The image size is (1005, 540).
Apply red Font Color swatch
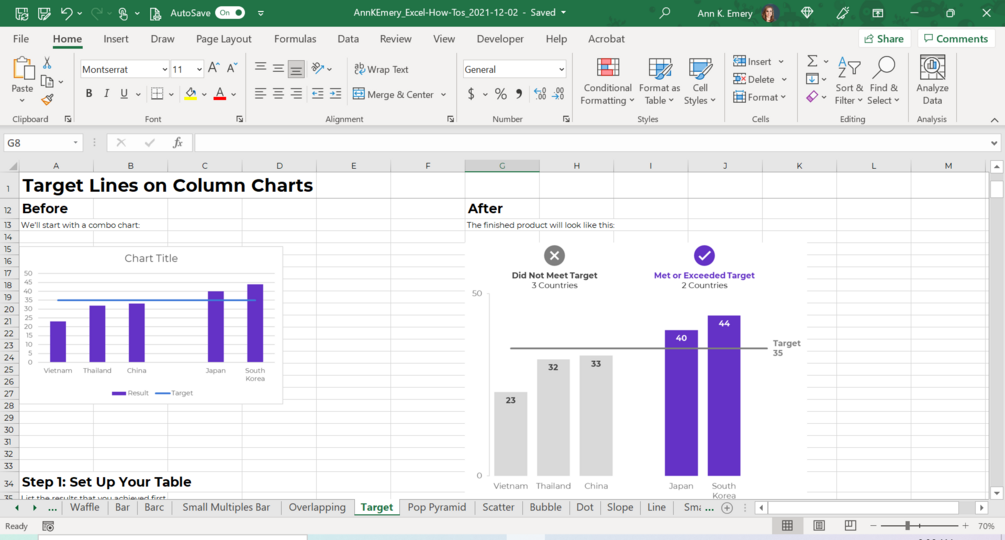click(220, 94)
